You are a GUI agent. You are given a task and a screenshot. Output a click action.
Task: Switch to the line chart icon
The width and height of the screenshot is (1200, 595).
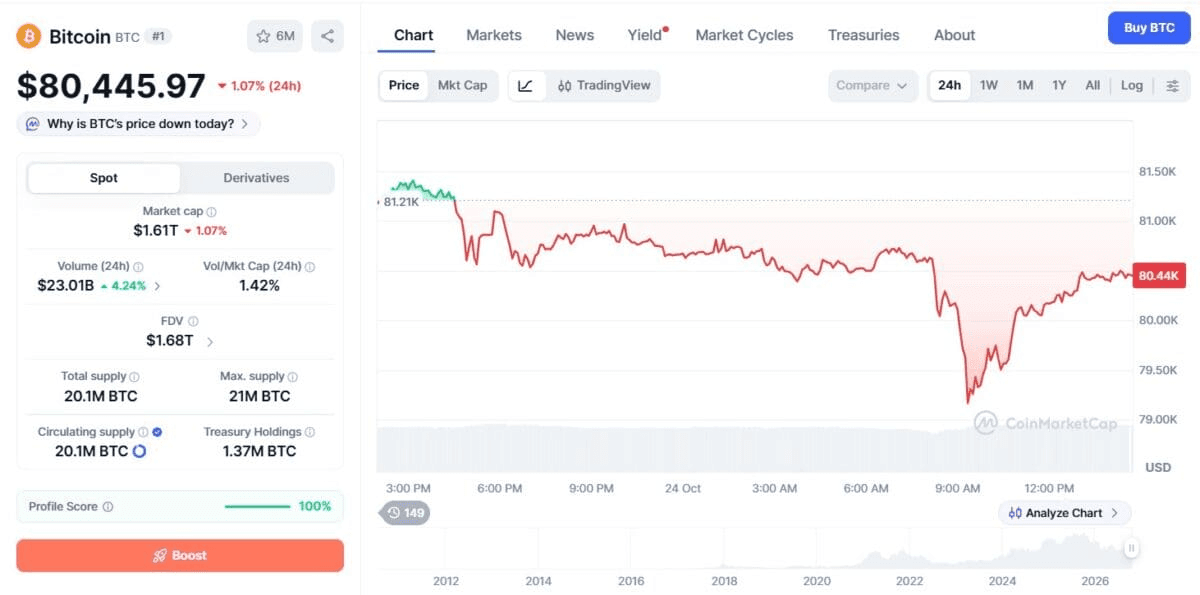point(526,86)
